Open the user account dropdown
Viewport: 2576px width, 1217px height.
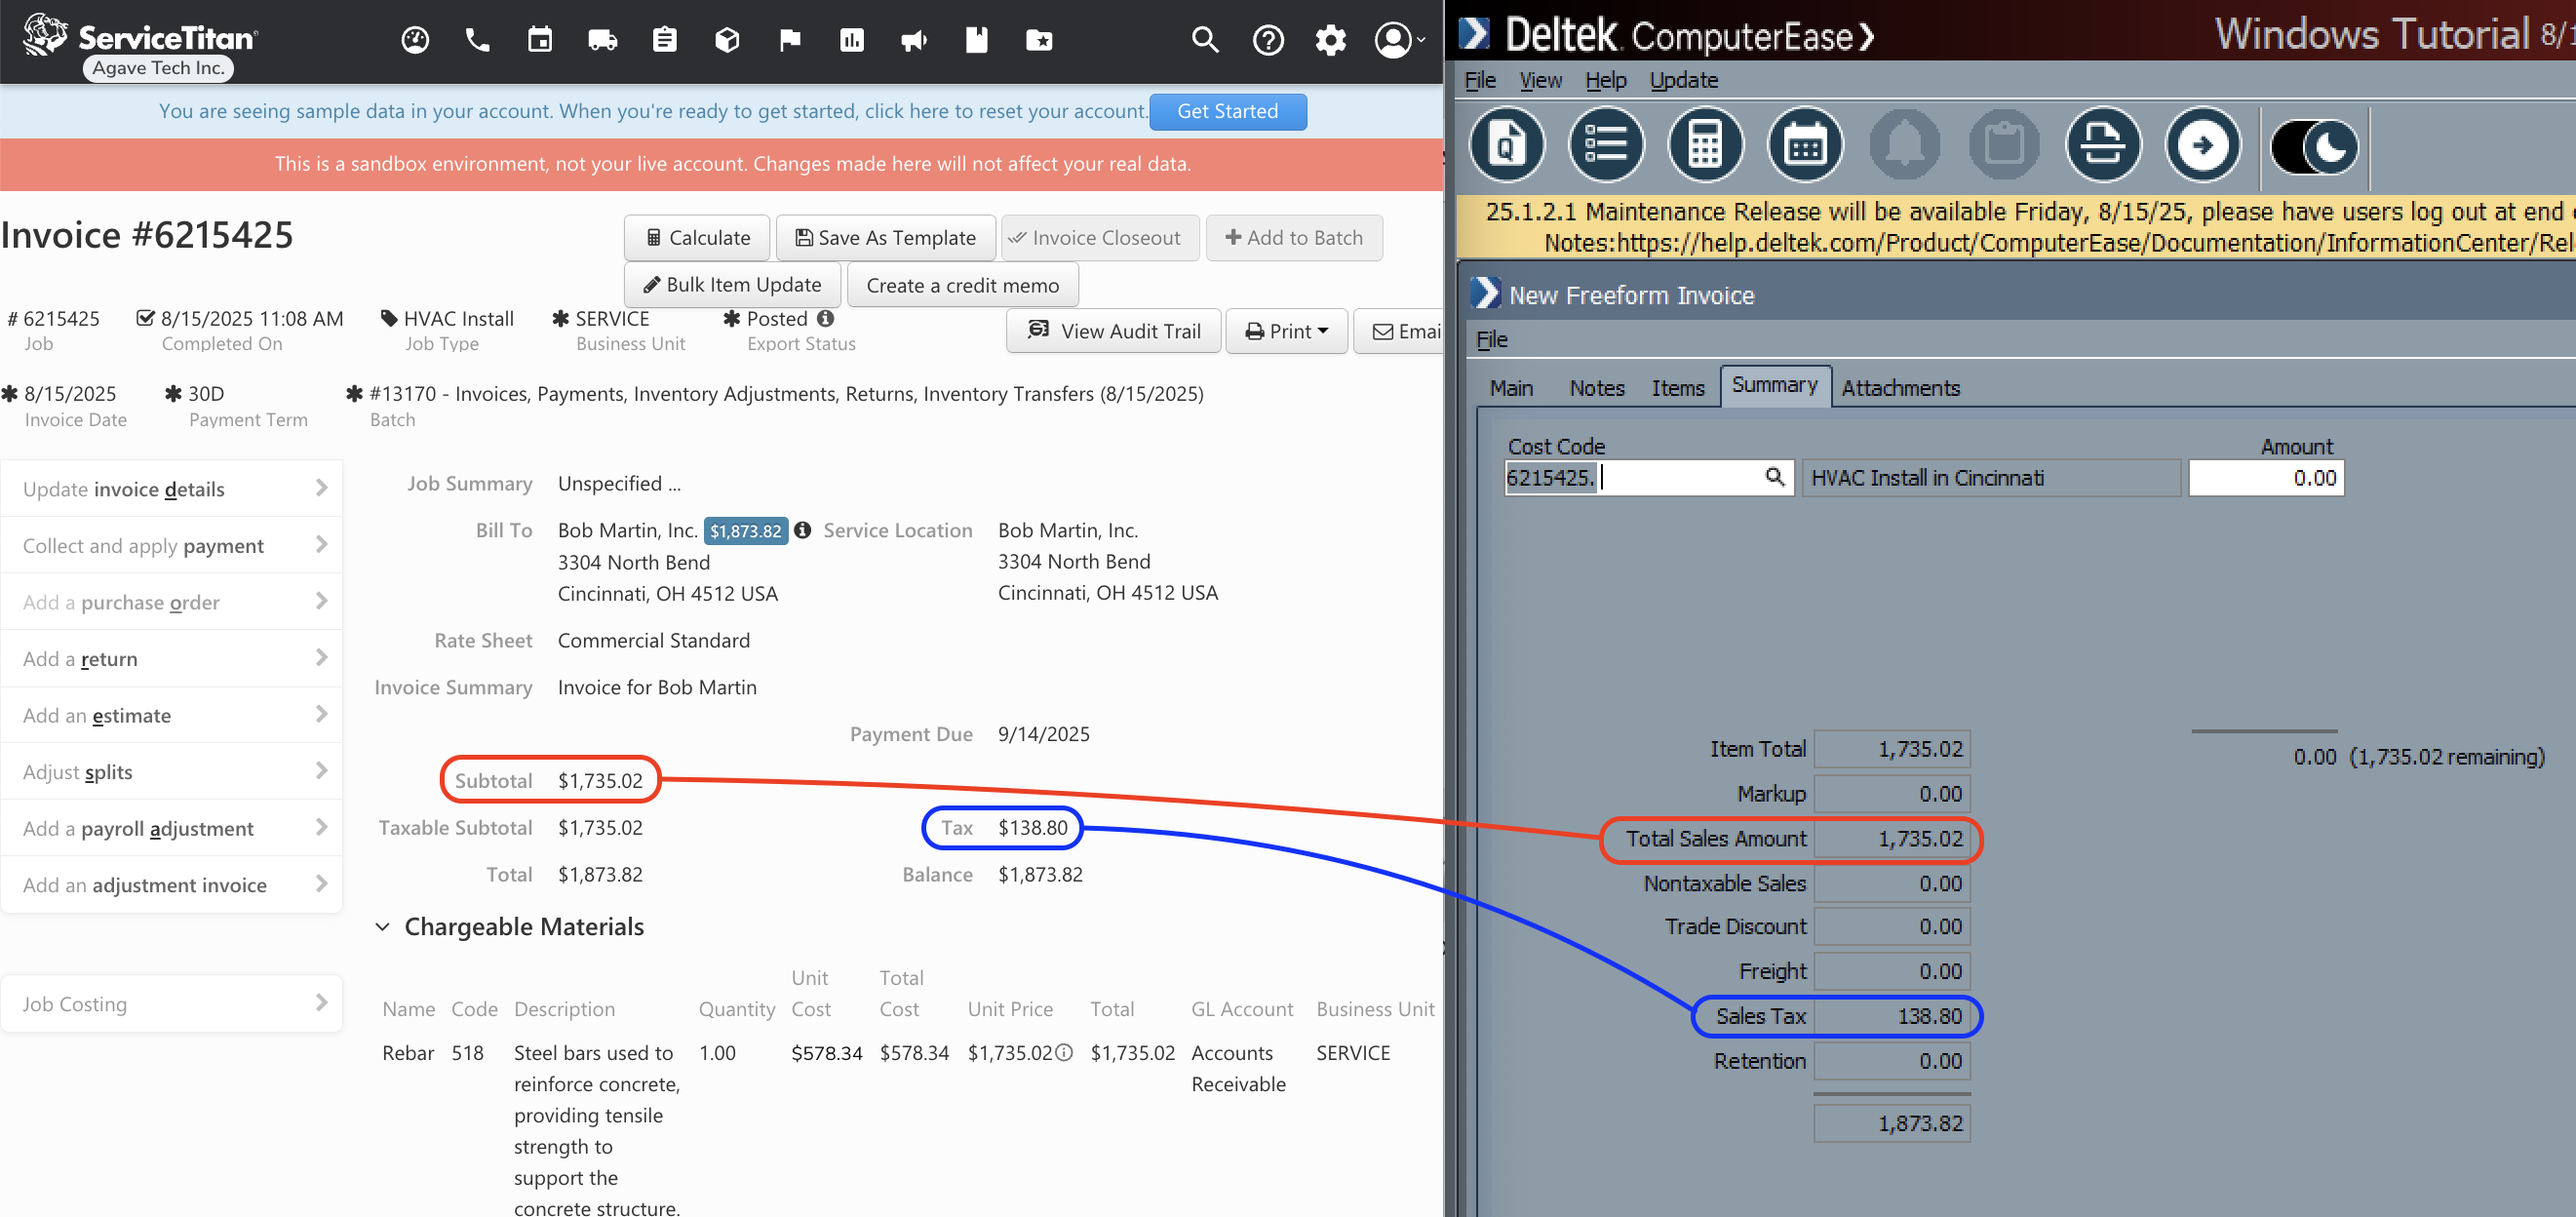pos(1399,40)
